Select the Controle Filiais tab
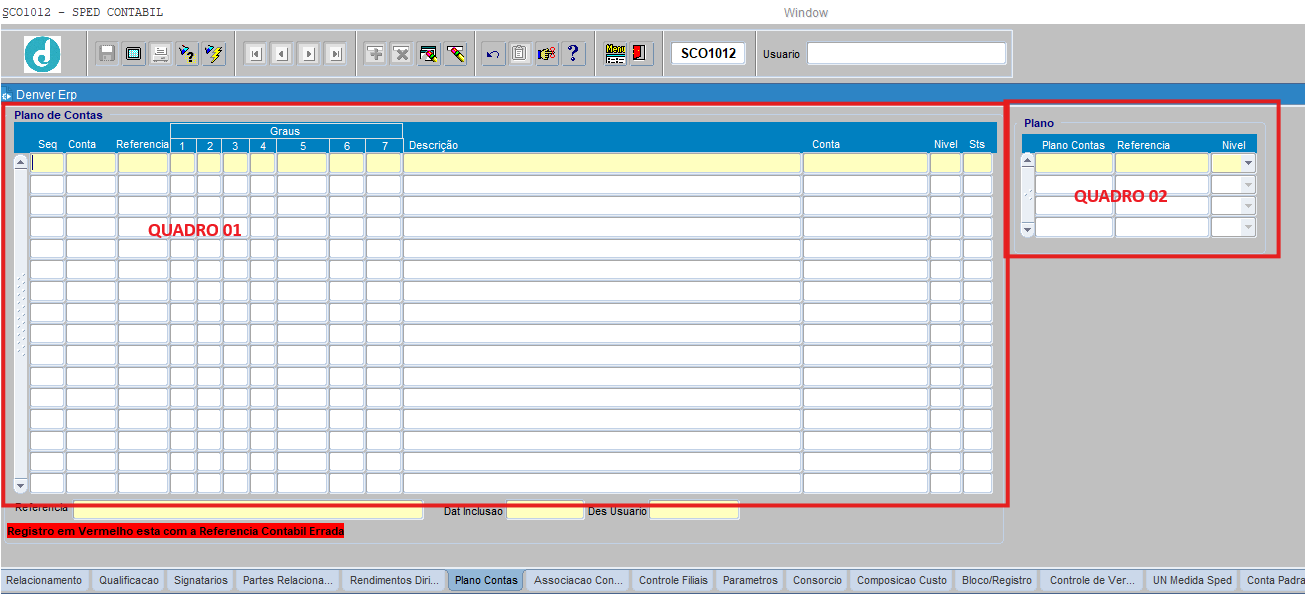The height and width of the screenshot is (600, 1305). click(673, 580)
